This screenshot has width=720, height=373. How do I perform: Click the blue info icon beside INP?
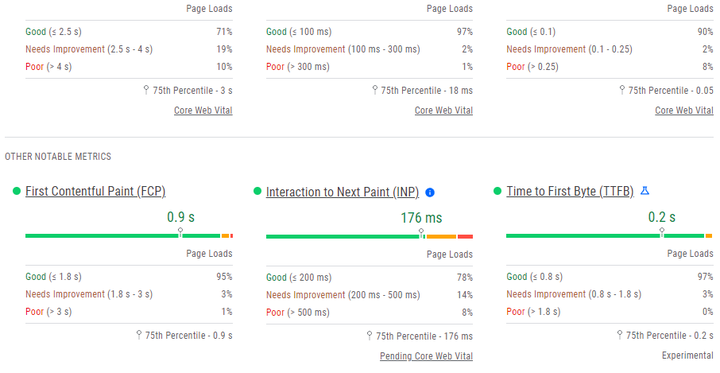click(430, 192)
